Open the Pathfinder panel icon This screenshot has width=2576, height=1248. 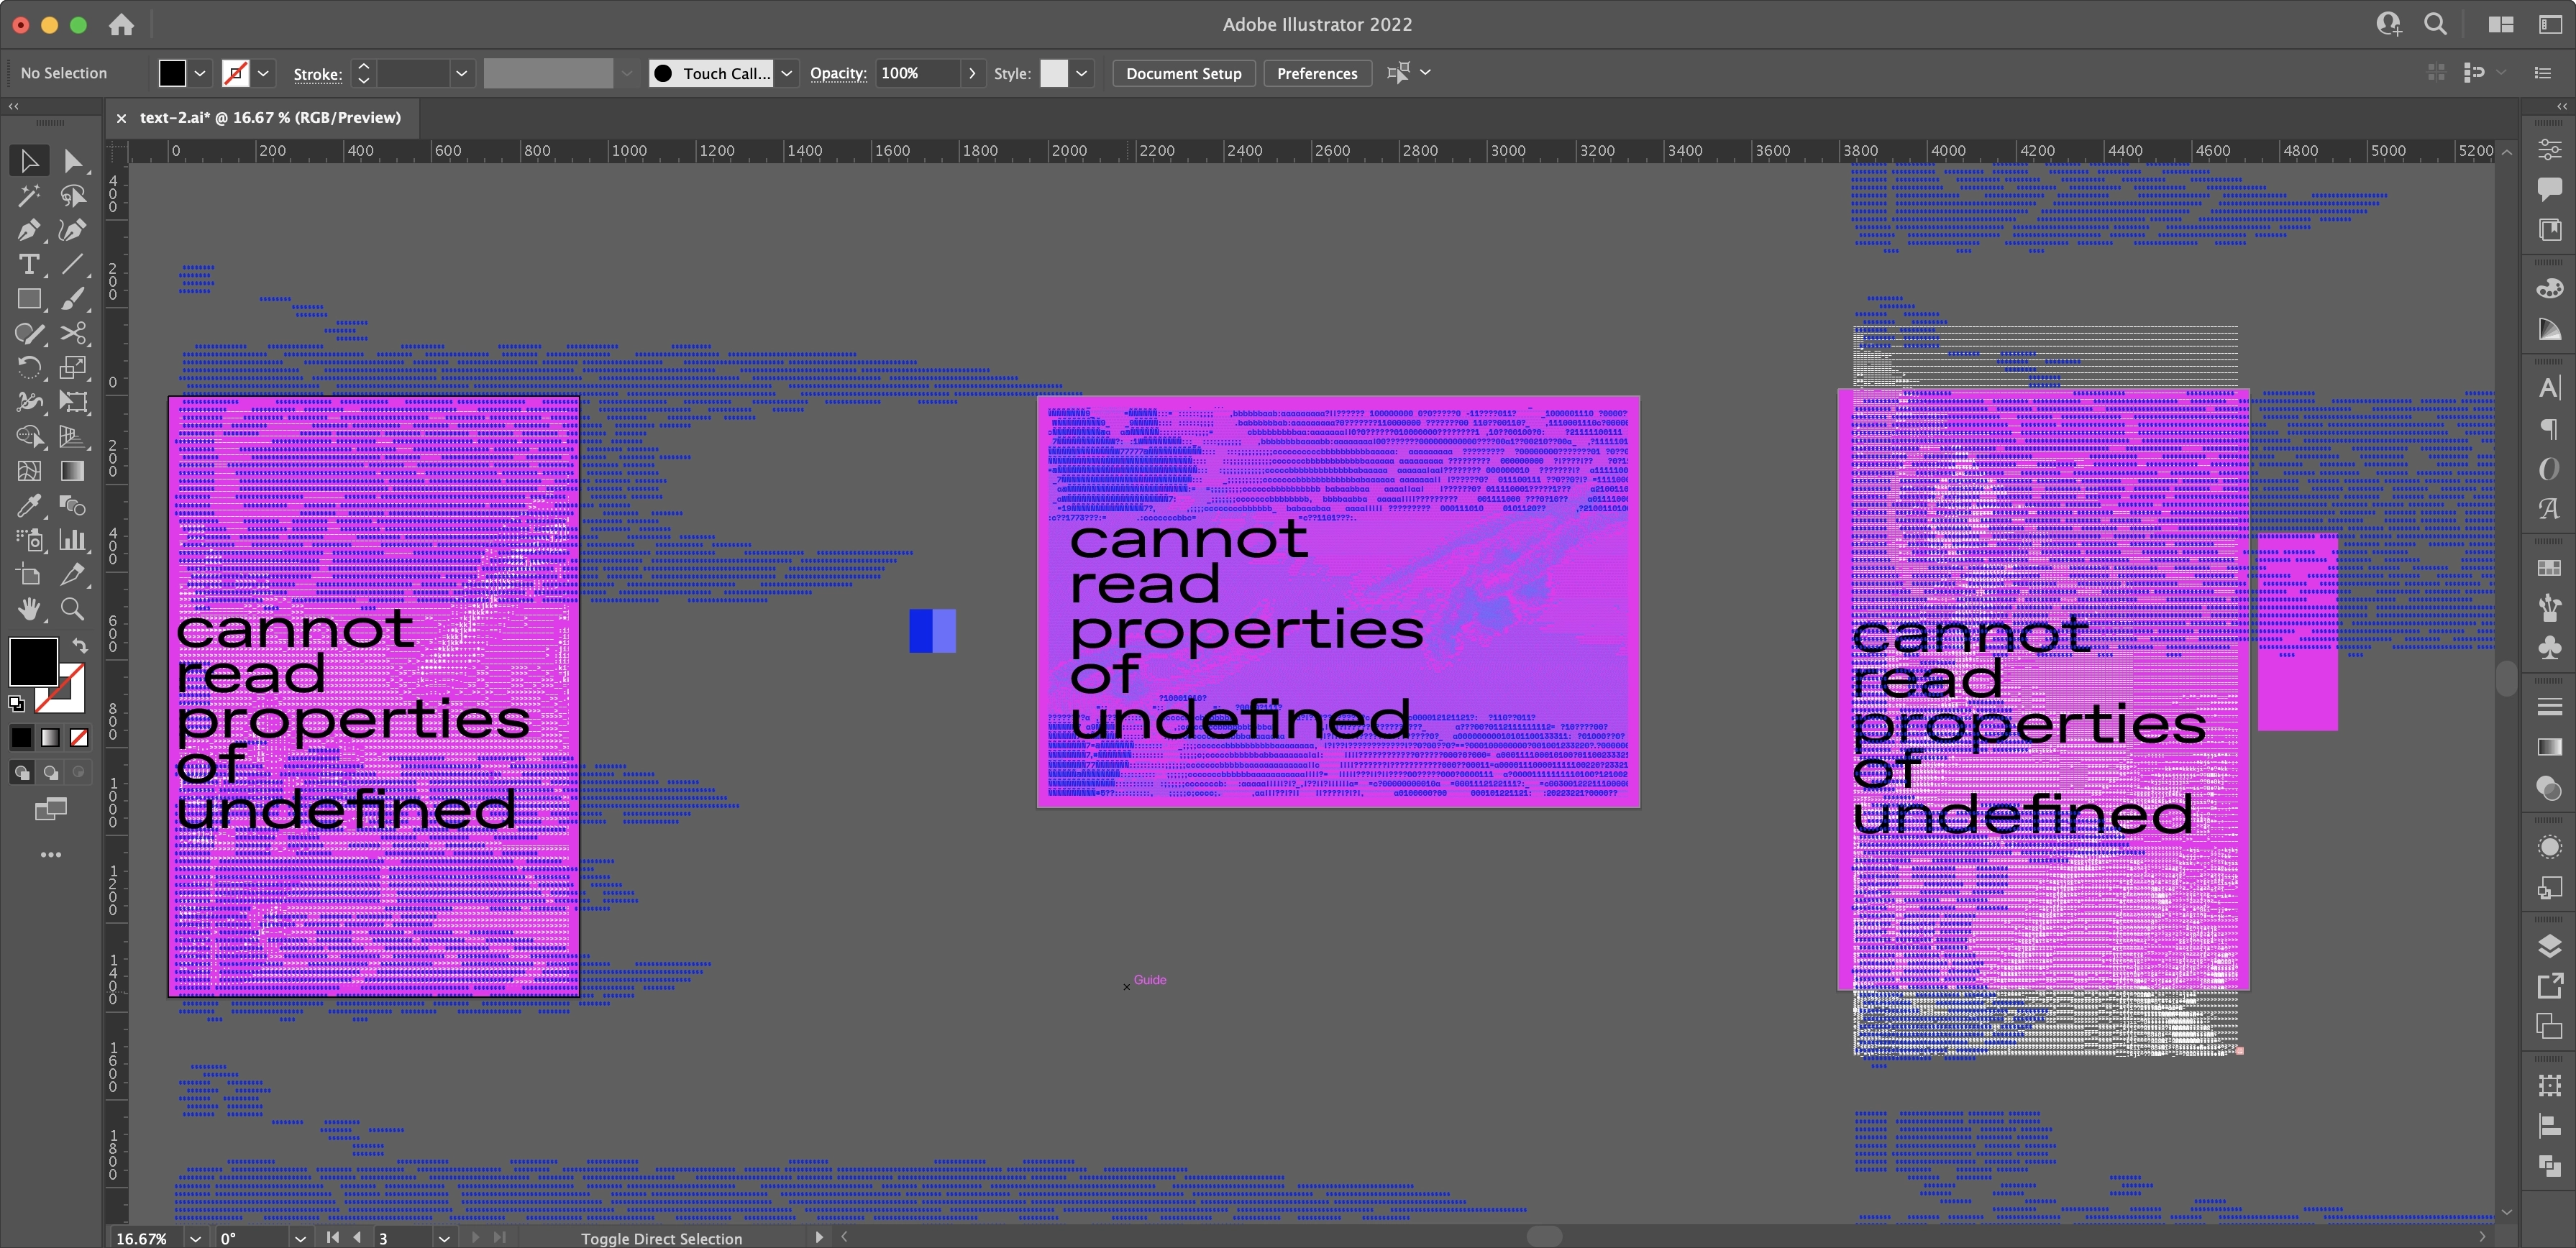[2549, 1165]
